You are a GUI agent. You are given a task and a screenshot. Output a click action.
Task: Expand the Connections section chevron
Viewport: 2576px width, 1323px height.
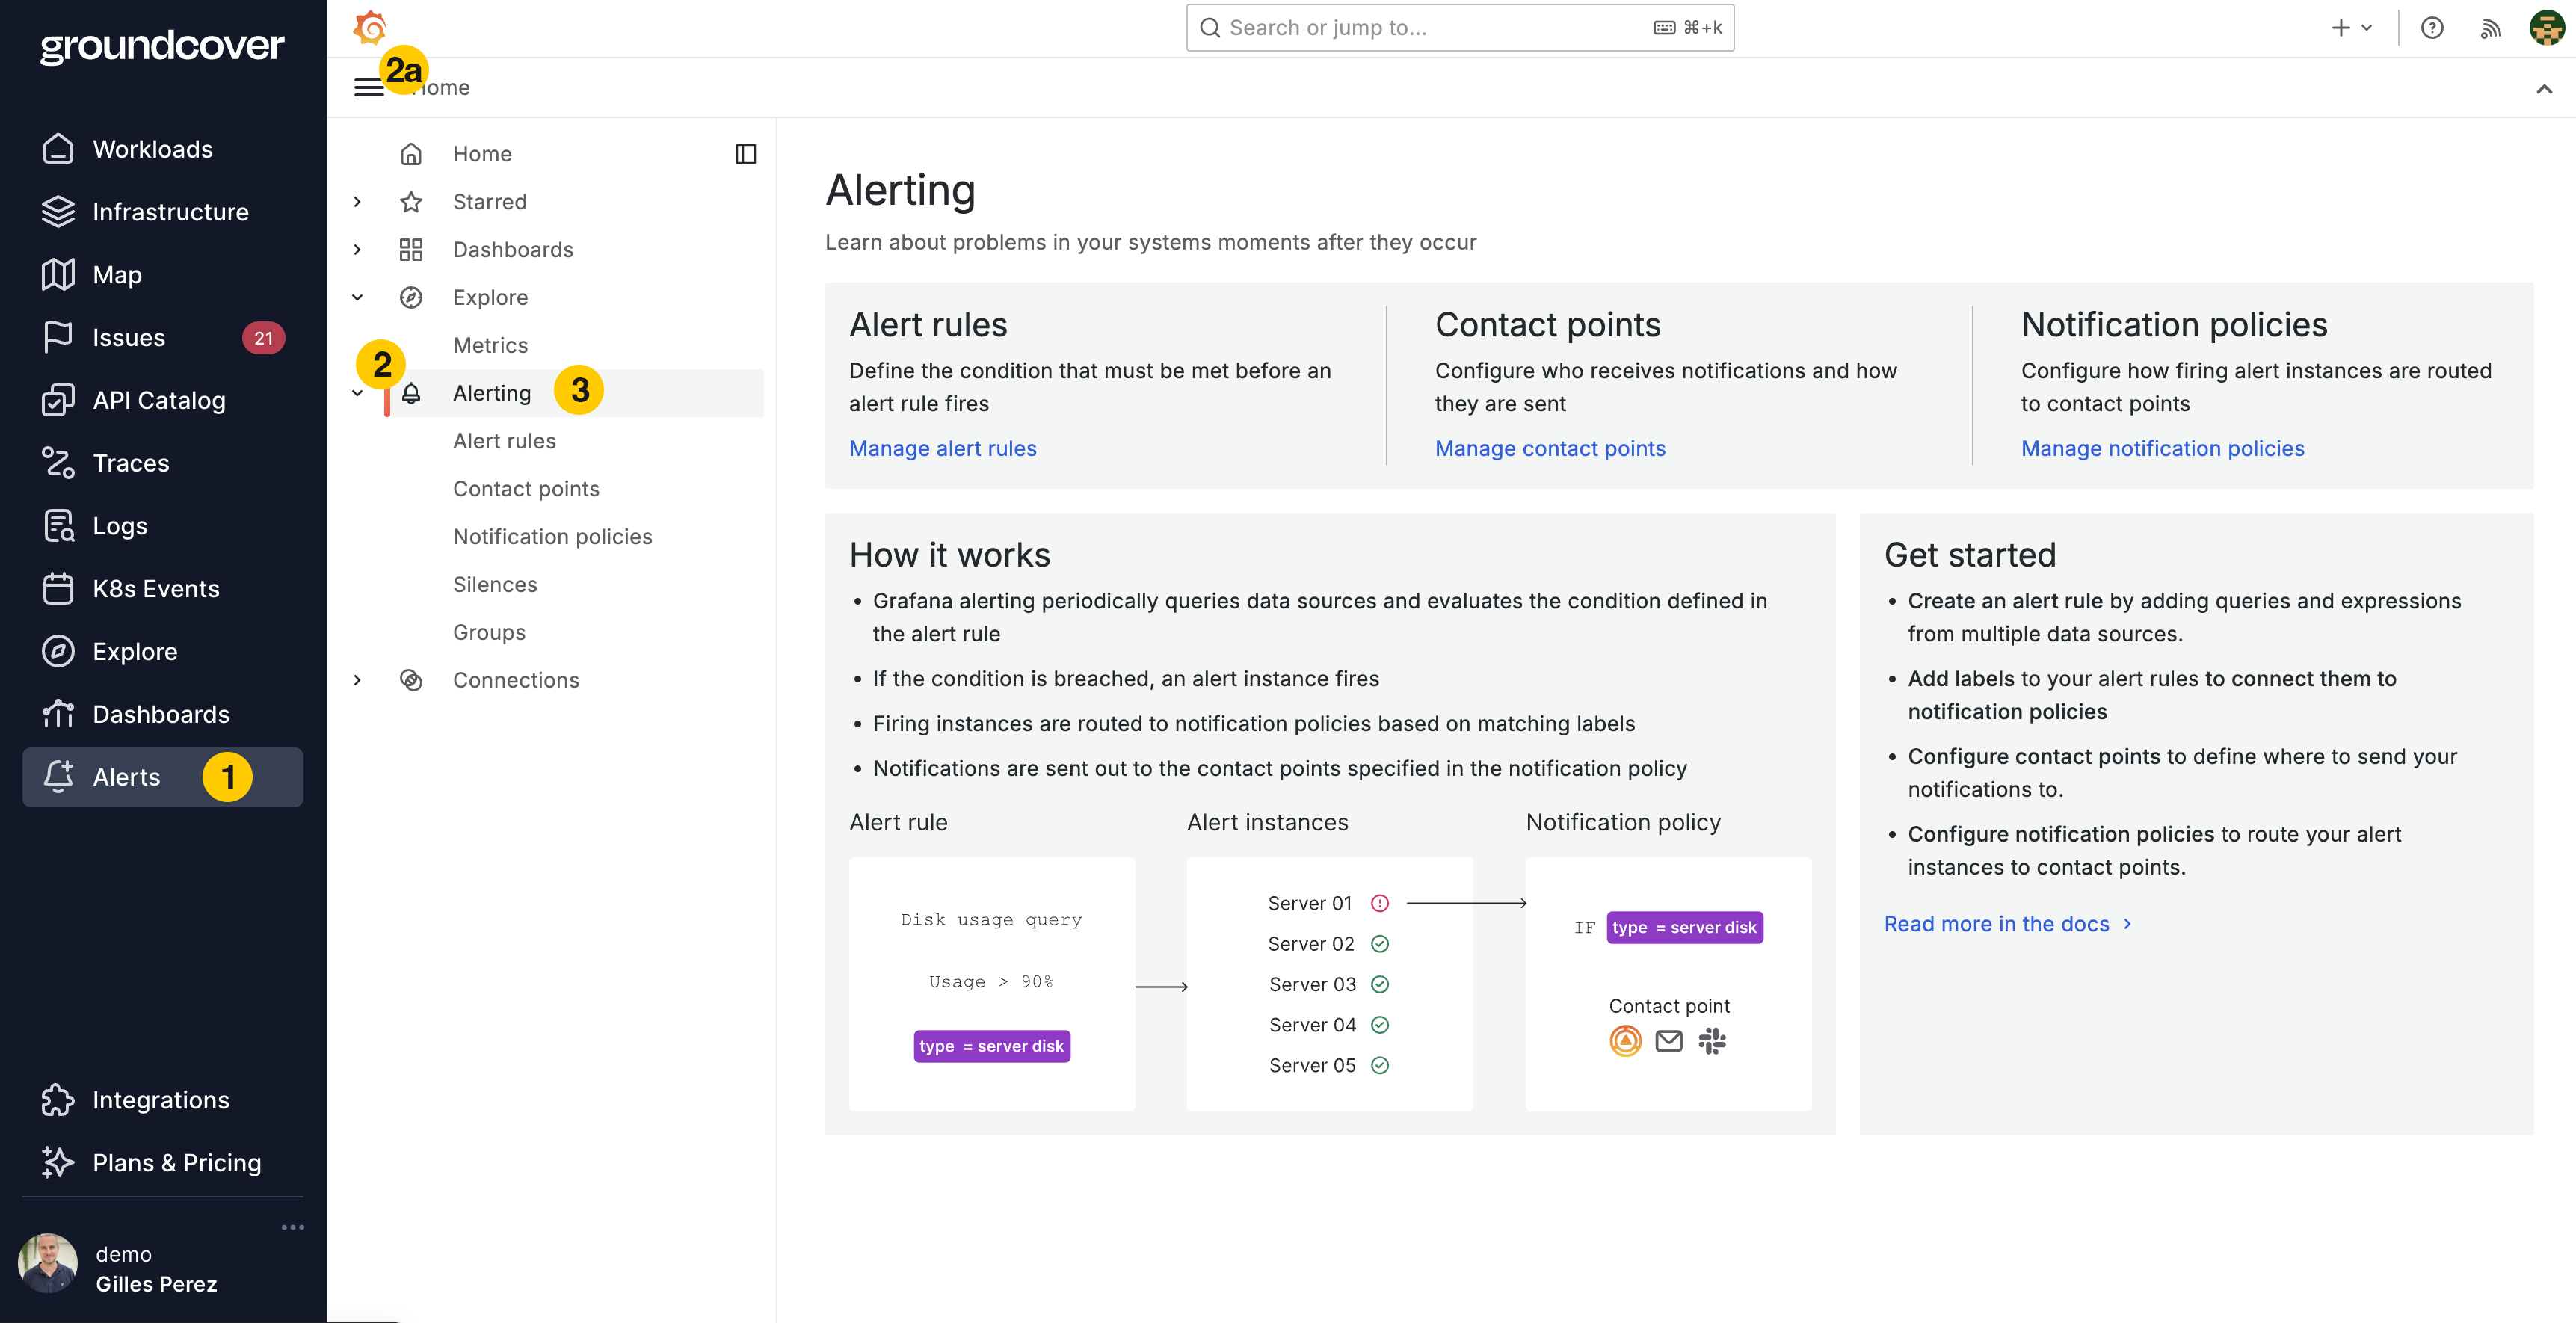coord(357,680)
